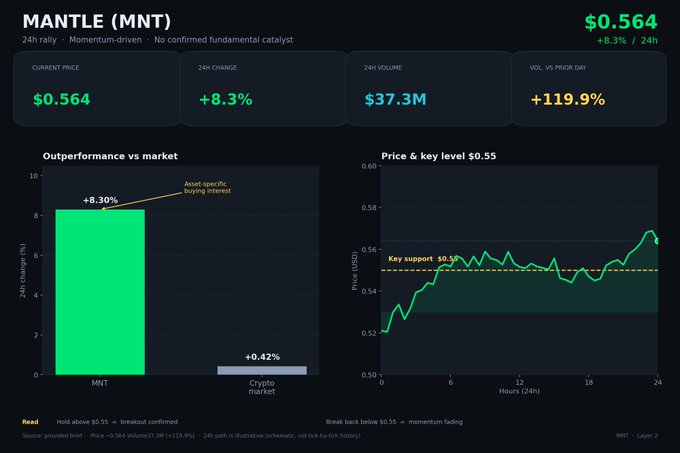Click the 'Crypto market' x-axis label
Image resolution: width=680 pixels, height=453 pixels.
[x=262, y=387]
